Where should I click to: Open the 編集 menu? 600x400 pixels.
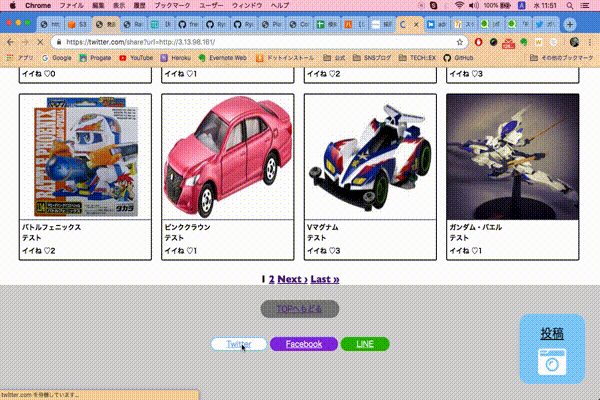tap(98, 5)
